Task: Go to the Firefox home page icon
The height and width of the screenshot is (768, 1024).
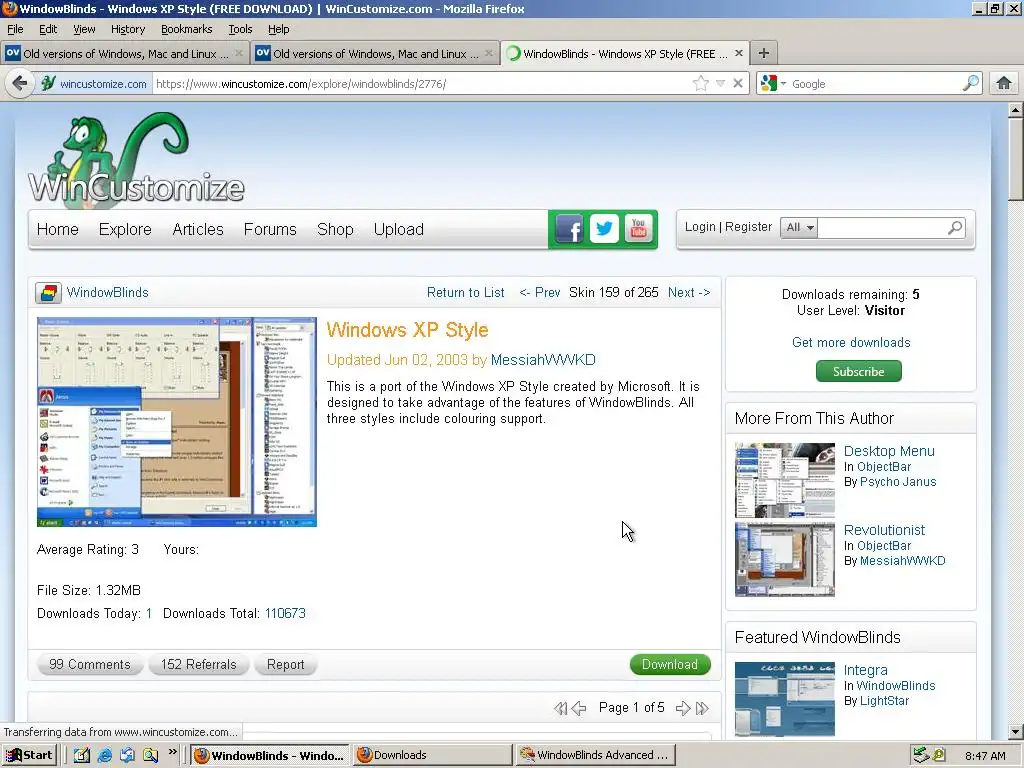Action: click(1004, 84)
